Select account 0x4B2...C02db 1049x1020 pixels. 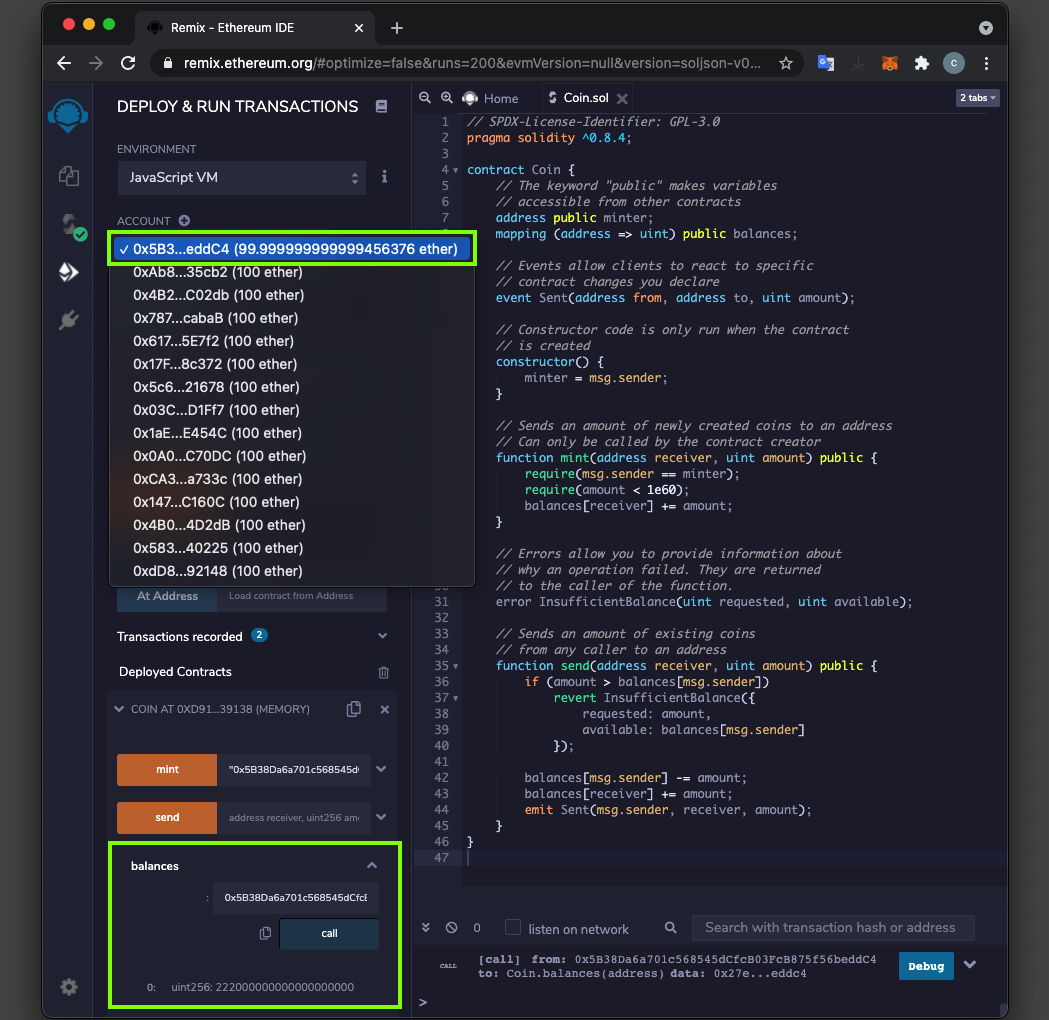(292, 295)
